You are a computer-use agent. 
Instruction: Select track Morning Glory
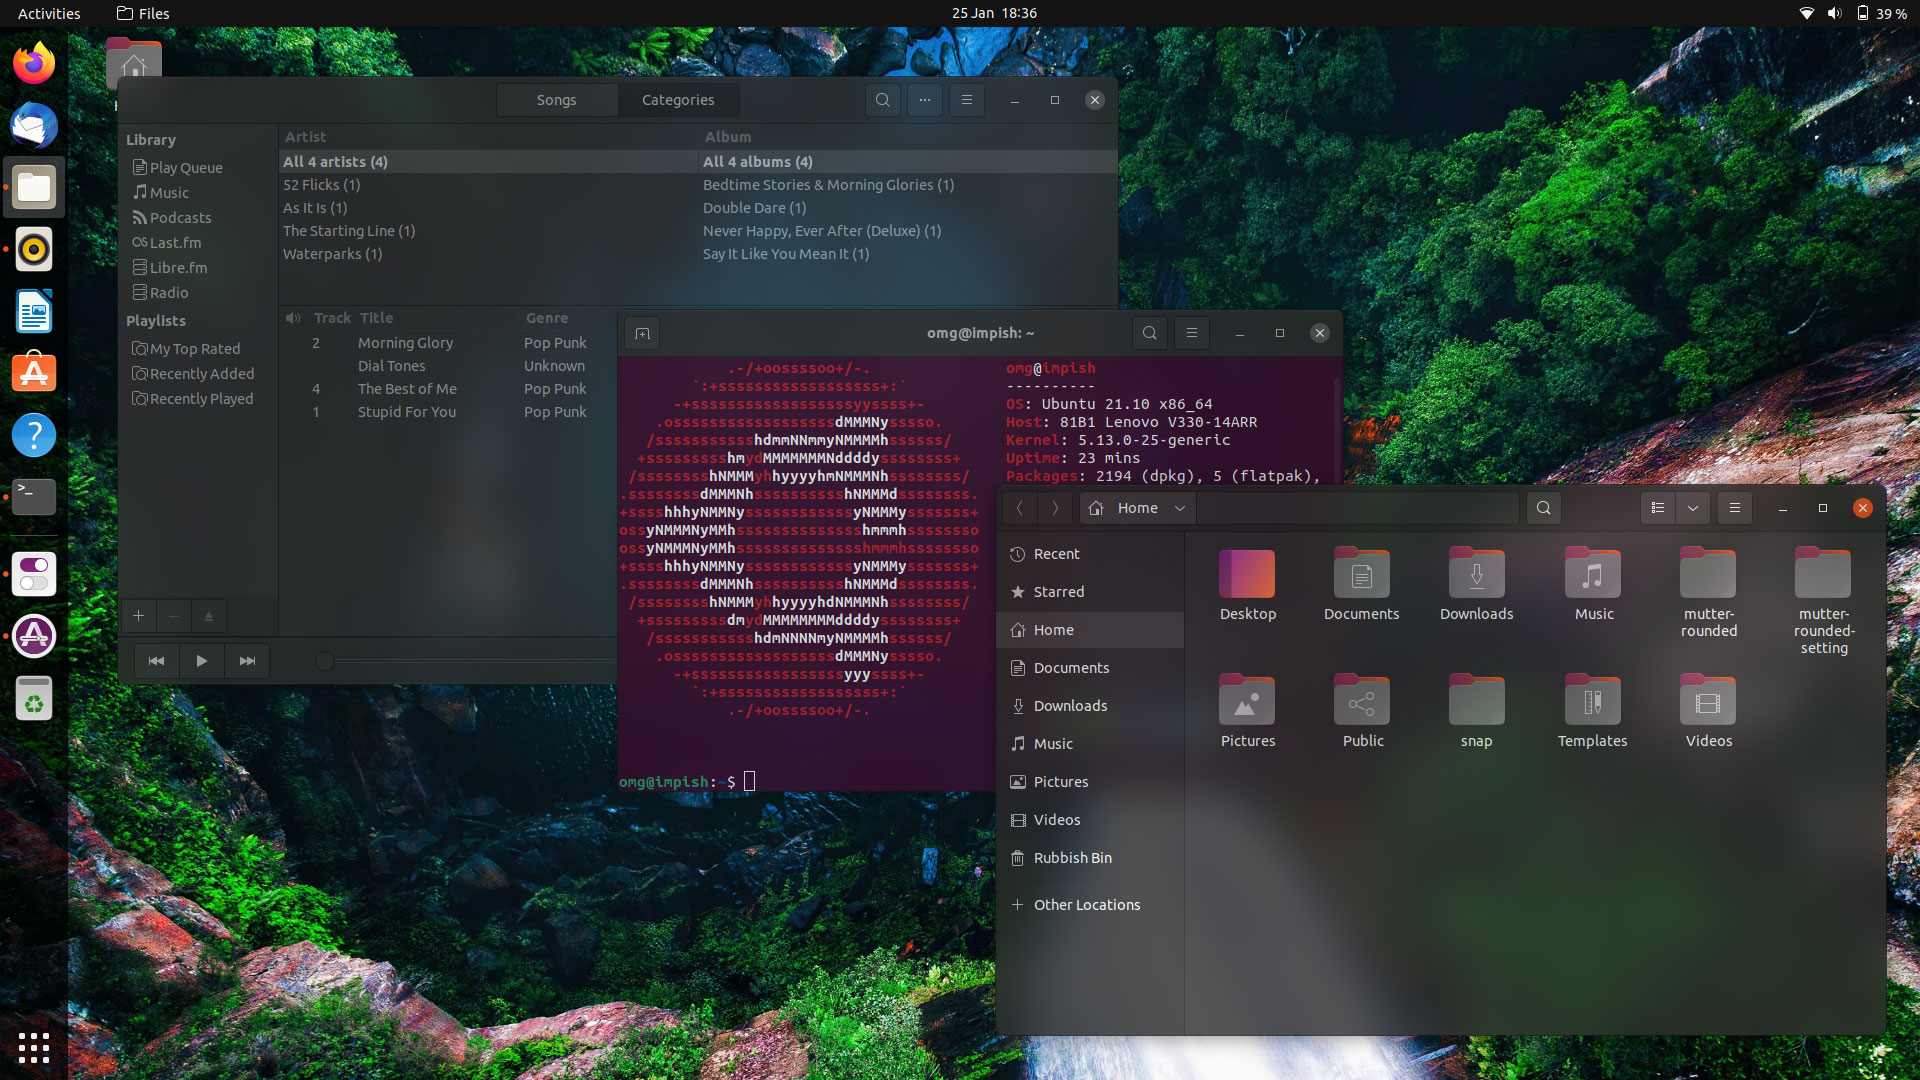(x=405, y=343)
